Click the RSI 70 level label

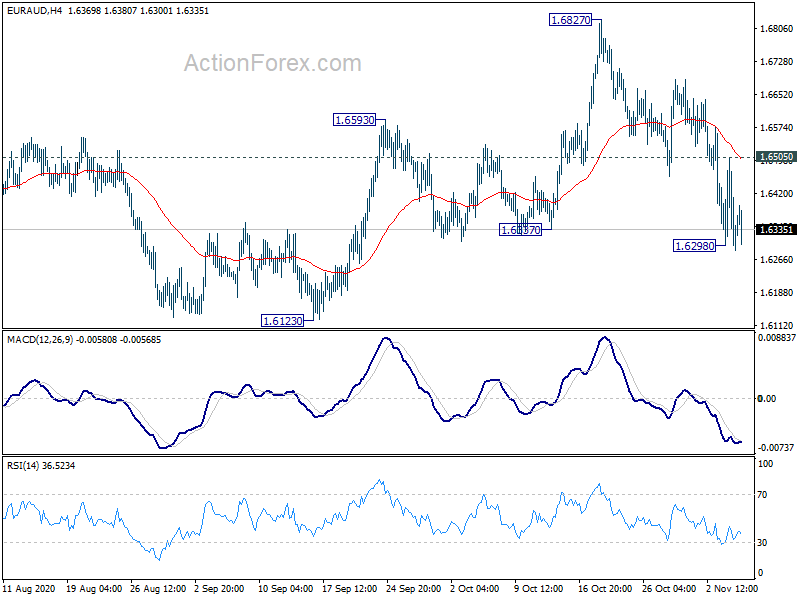tap(762, 495)
